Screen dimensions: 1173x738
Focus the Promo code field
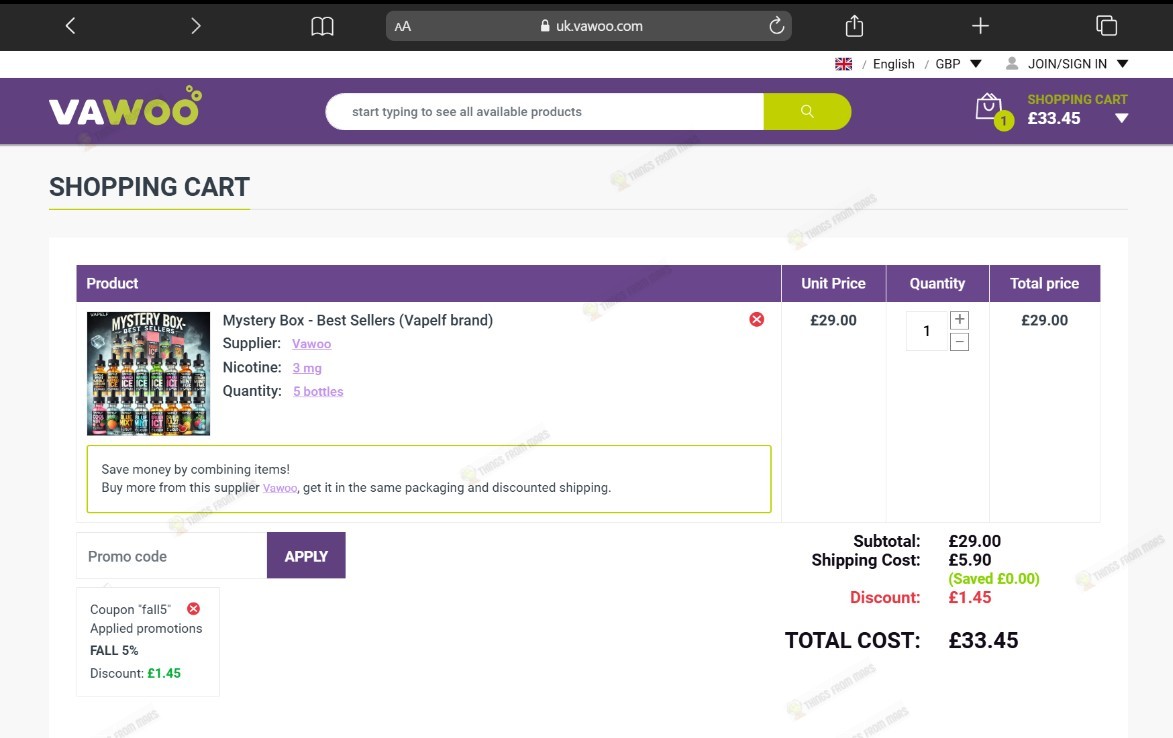tap(171, 556)
